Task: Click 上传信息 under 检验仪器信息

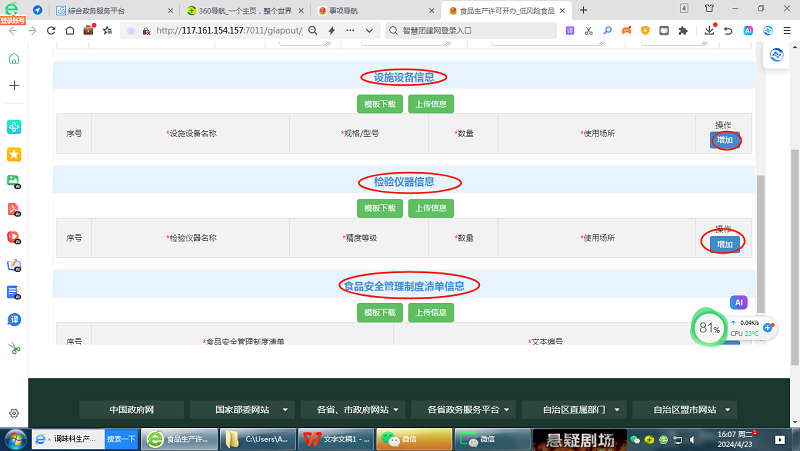Action: pos(431,208)
